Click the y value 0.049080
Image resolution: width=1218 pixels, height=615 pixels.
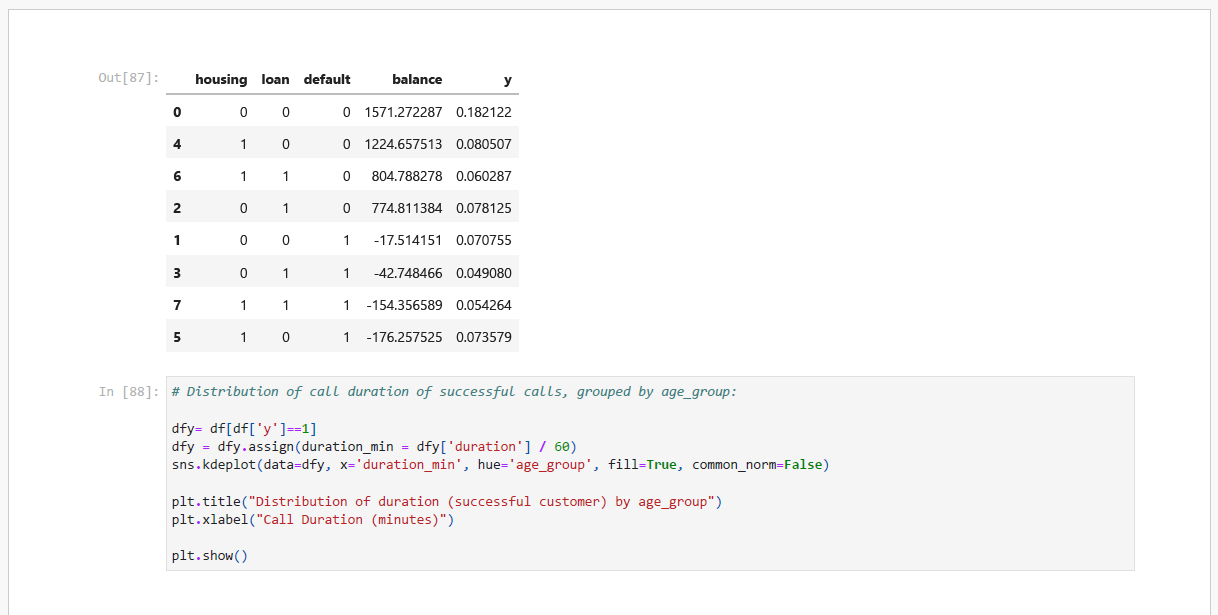click(x=483, y=273)
